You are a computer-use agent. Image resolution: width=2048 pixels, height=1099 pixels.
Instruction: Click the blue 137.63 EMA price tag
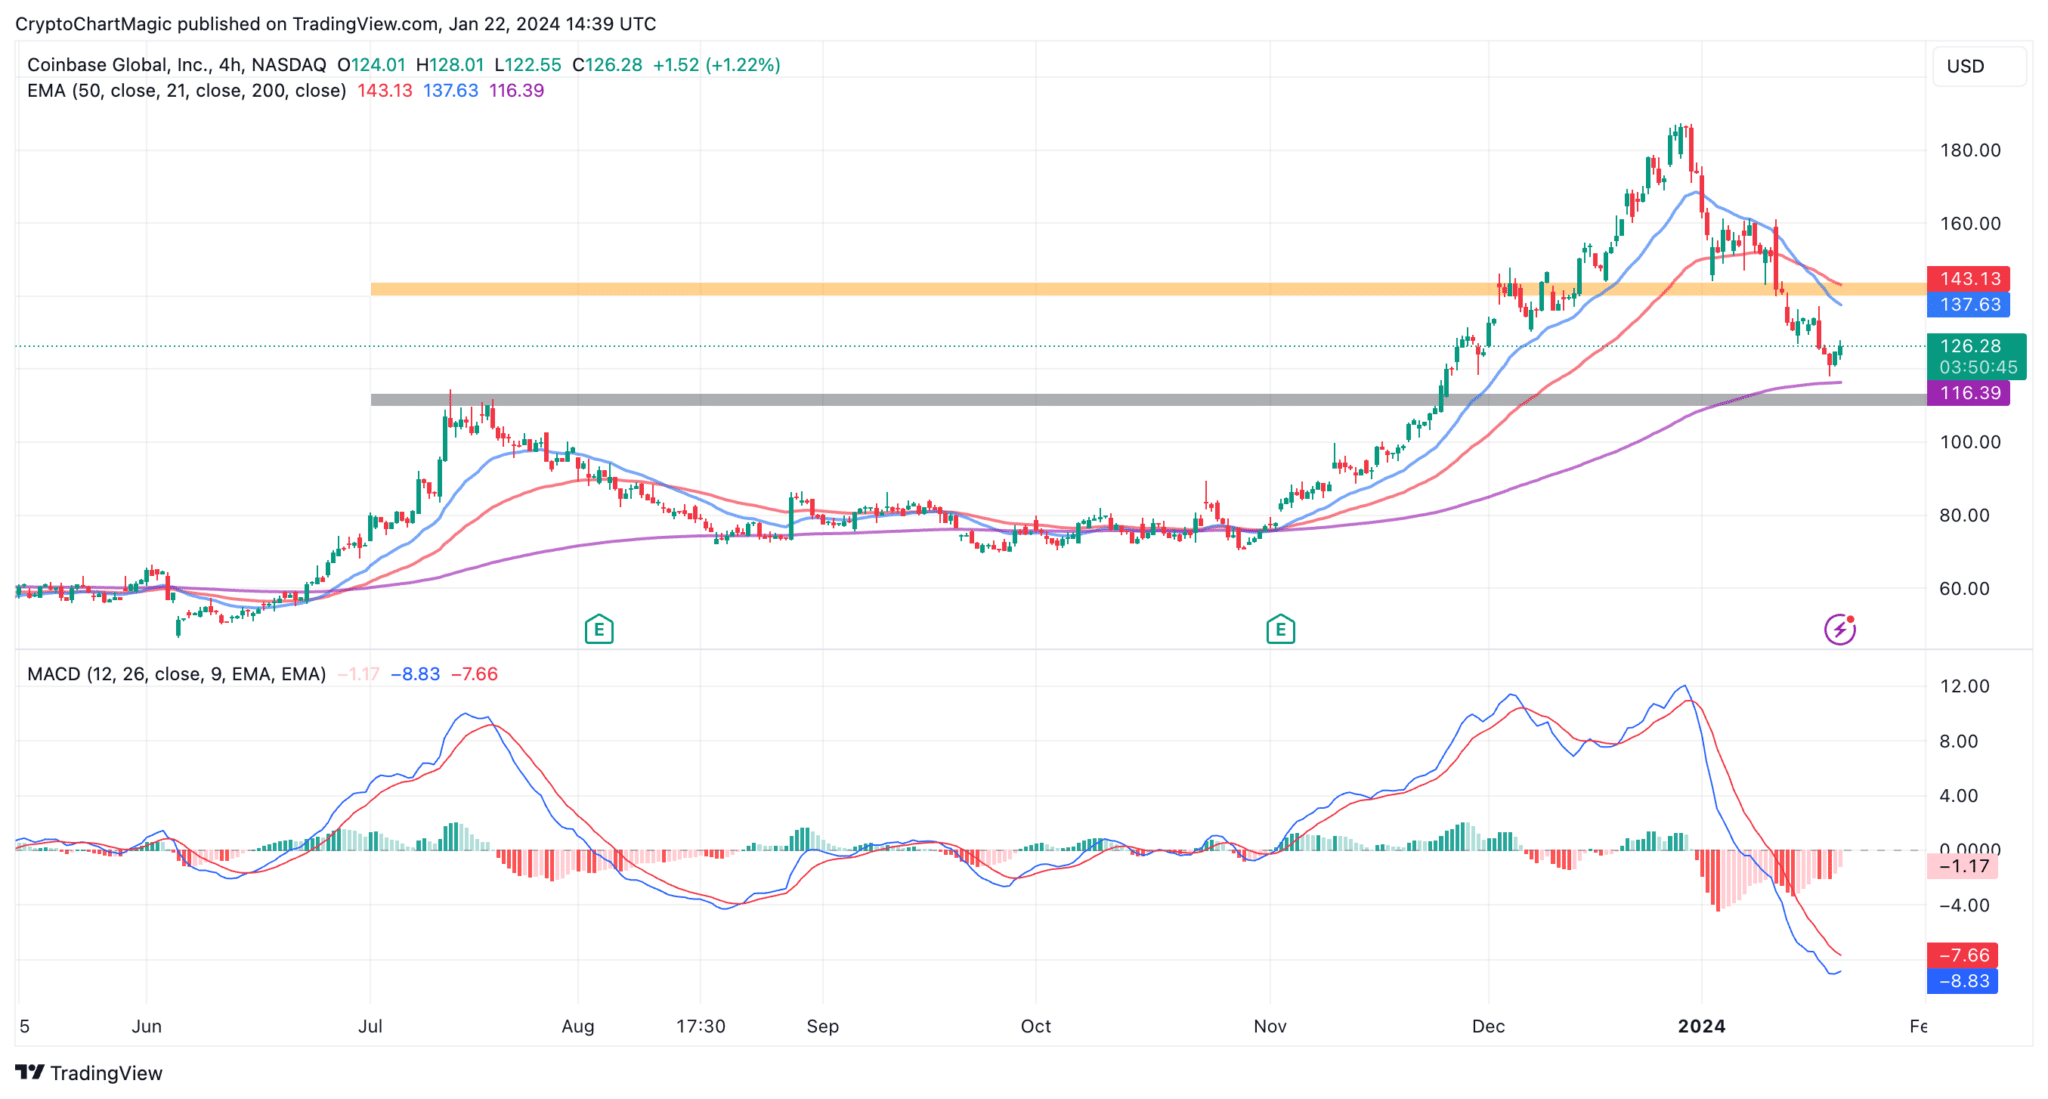tap(1969, 305)
